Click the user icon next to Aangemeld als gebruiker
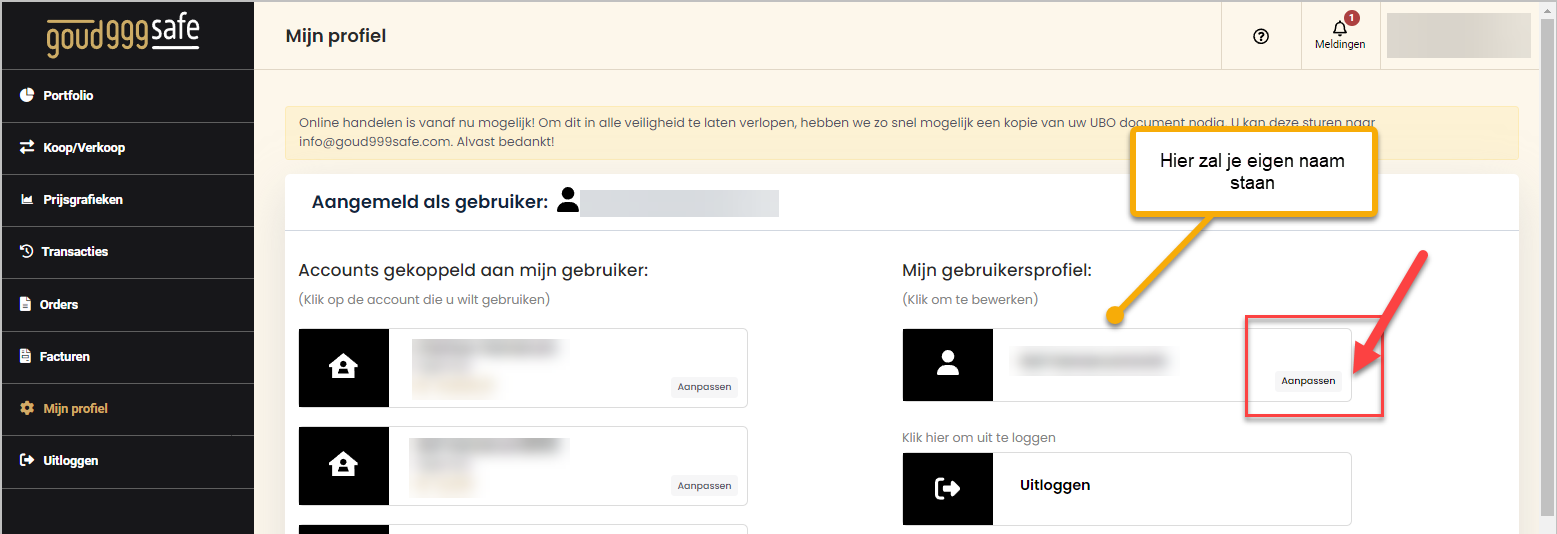1557x534 pixels. pyautogui.click(x=568, y=200)
